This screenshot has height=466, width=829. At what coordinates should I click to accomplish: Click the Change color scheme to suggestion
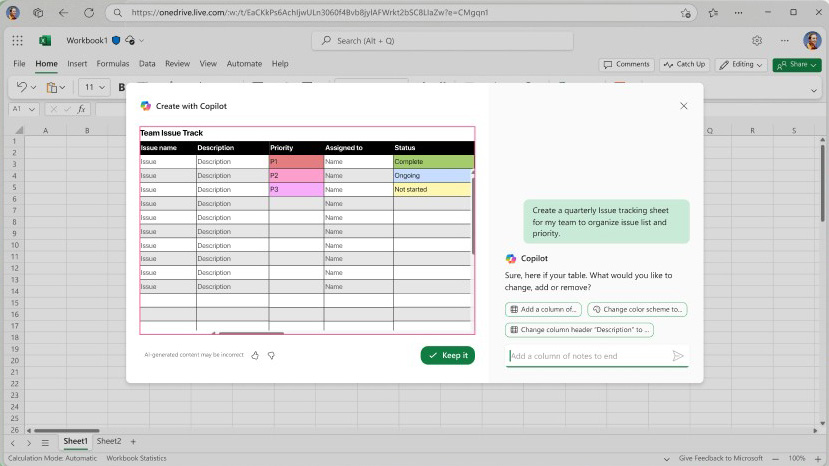[637, 309]
